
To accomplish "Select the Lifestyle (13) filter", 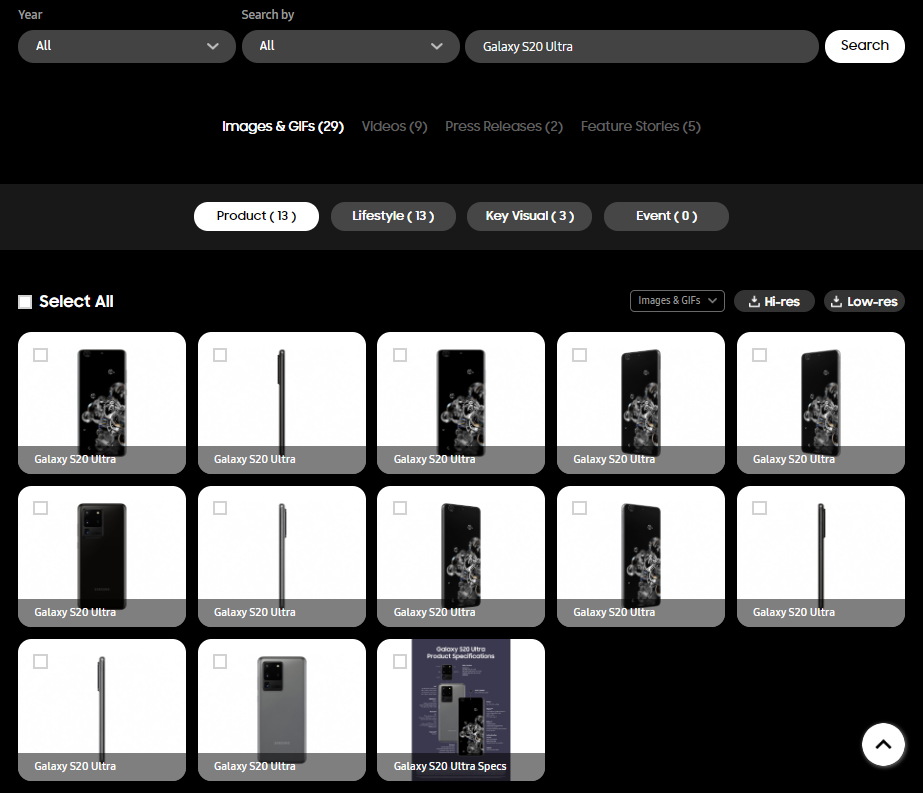I will pyautogui.click(x=393, y=216).
